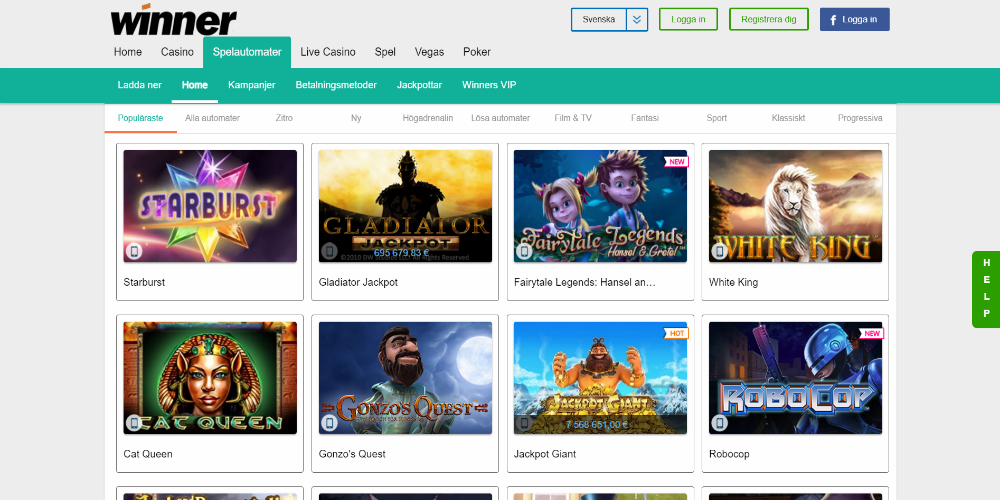The width and height of the screenshot is (1000, 500).
Task: Select the Alla automater filter tab
Action: [212, 118]
